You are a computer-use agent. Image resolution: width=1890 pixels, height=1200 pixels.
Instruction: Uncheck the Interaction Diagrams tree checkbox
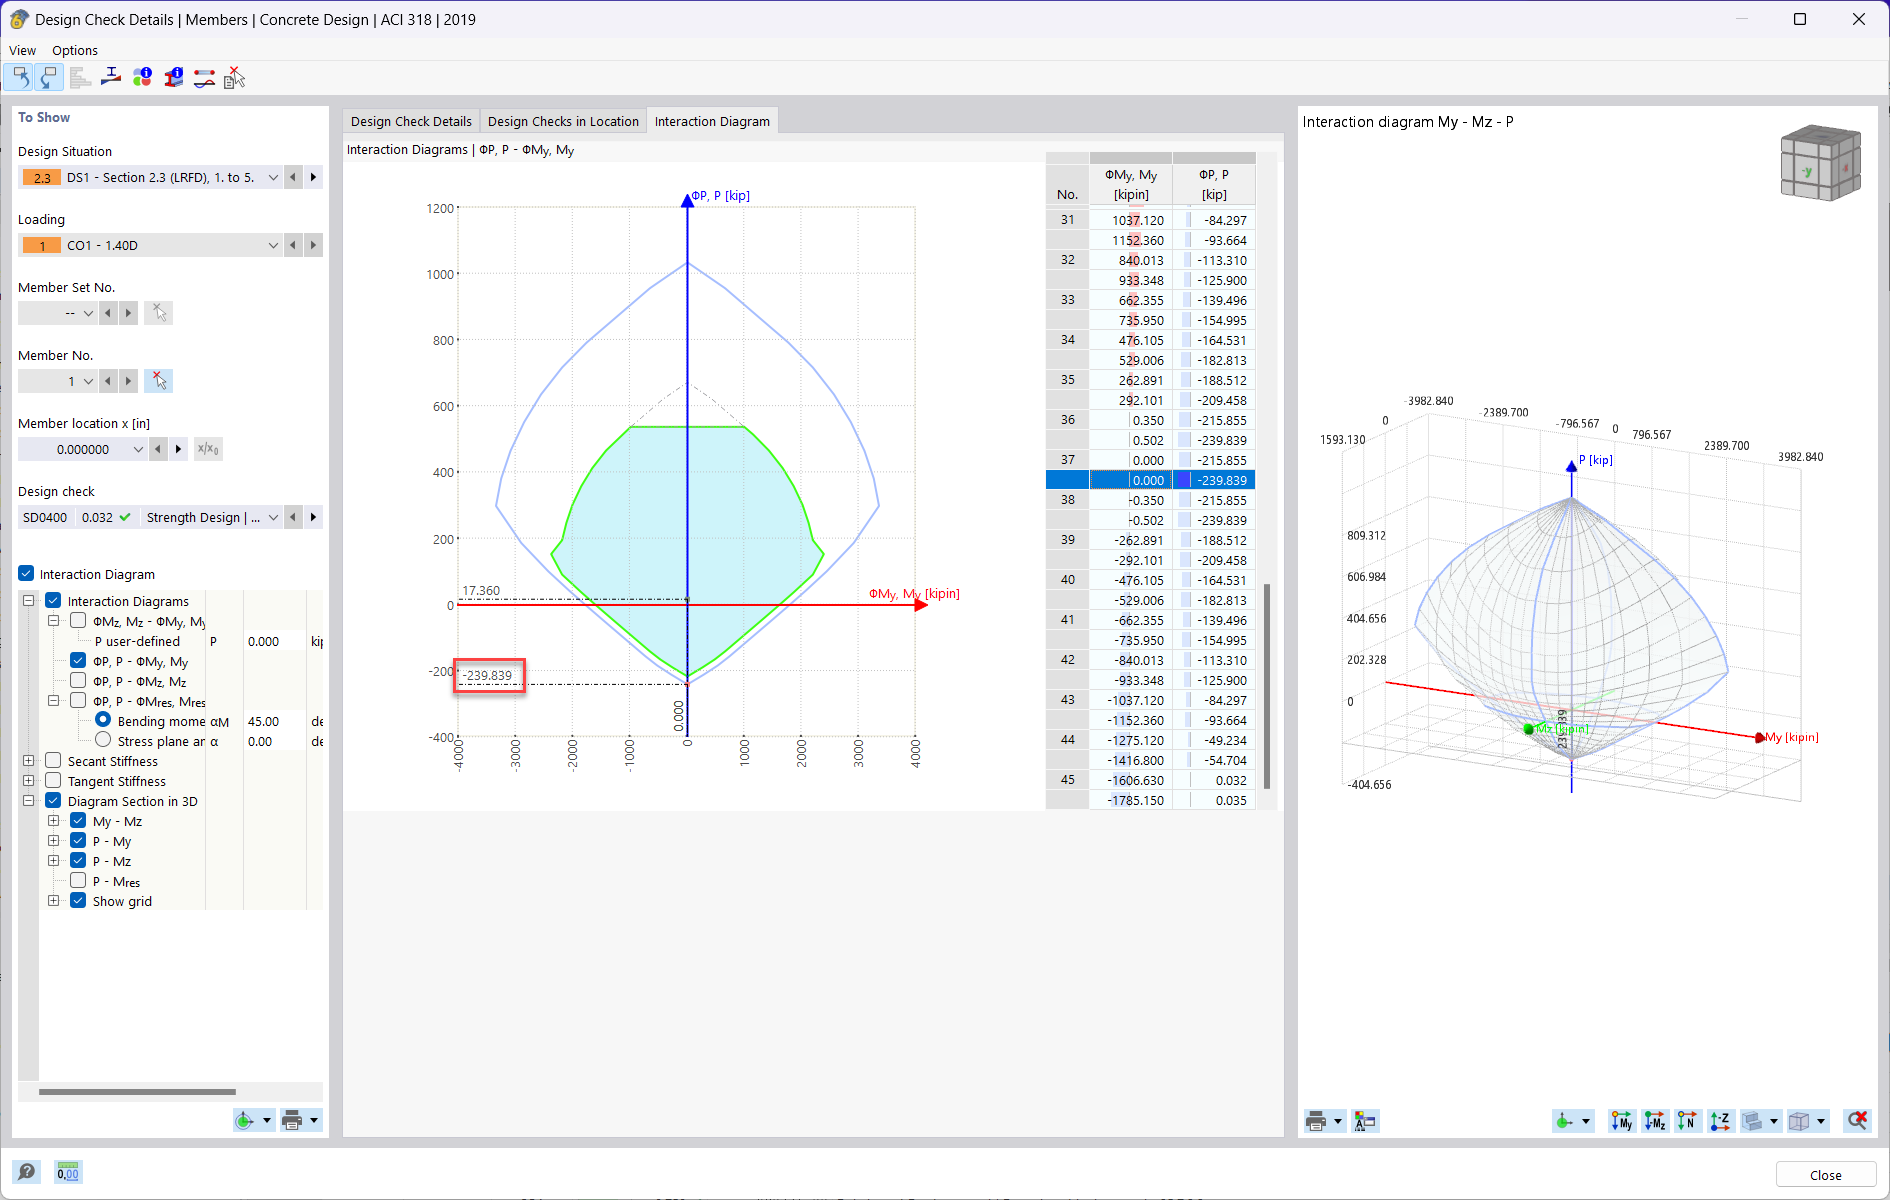tap(54, 601)
